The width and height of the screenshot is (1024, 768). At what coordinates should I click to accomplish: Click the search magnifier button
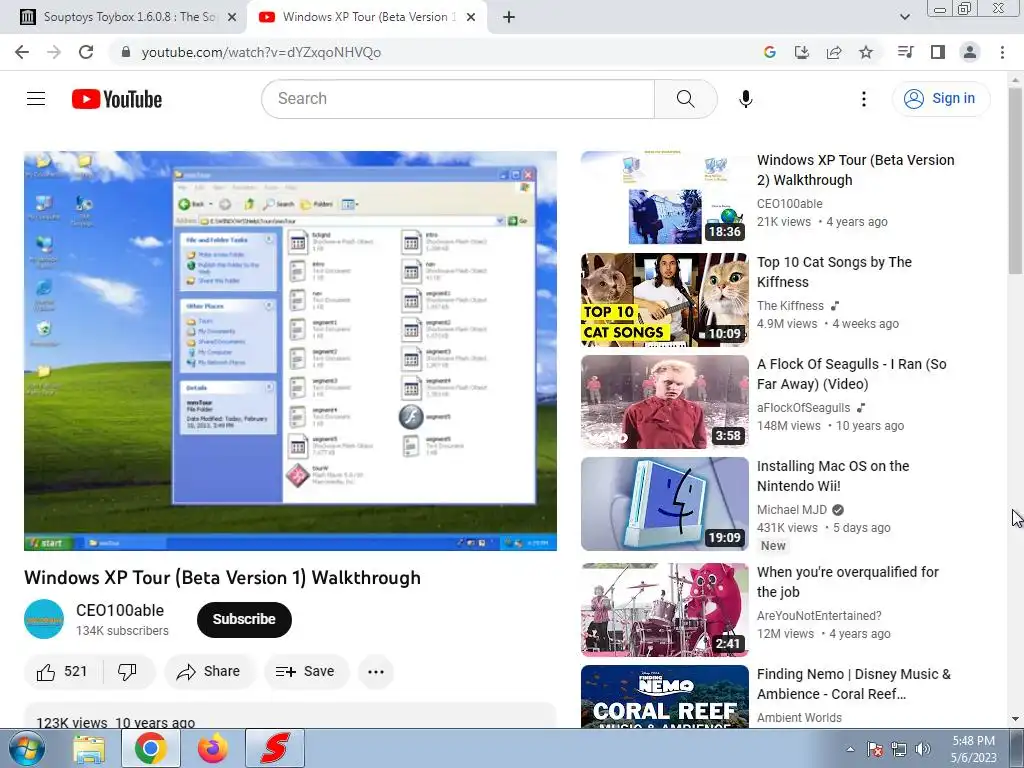[685, 99]
